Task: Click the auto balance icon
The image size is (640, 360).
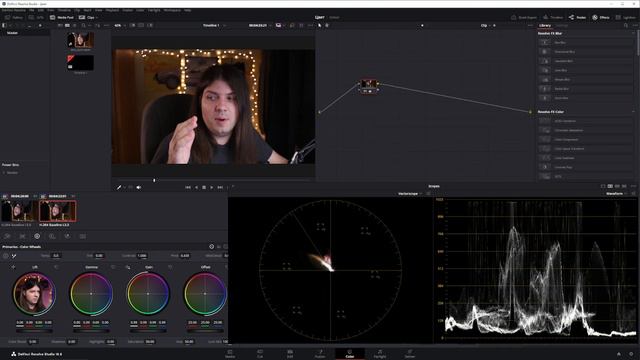Action: [6, 256]
